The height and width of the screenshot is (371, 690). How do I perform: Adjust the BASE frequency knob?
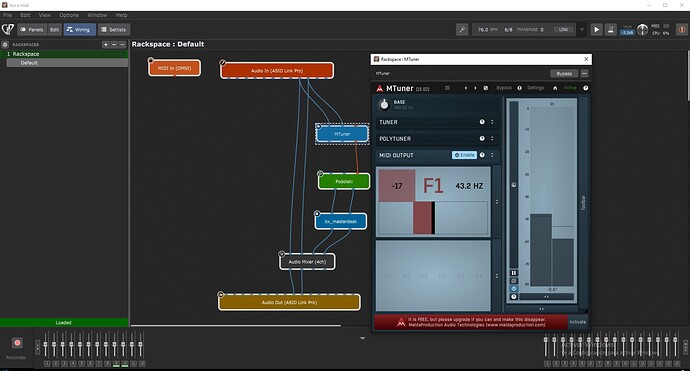384,104
